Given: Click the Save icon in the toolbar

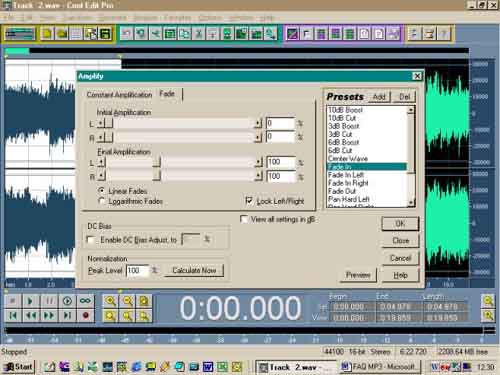Looking at the screenshot, I should coord(105,34).
